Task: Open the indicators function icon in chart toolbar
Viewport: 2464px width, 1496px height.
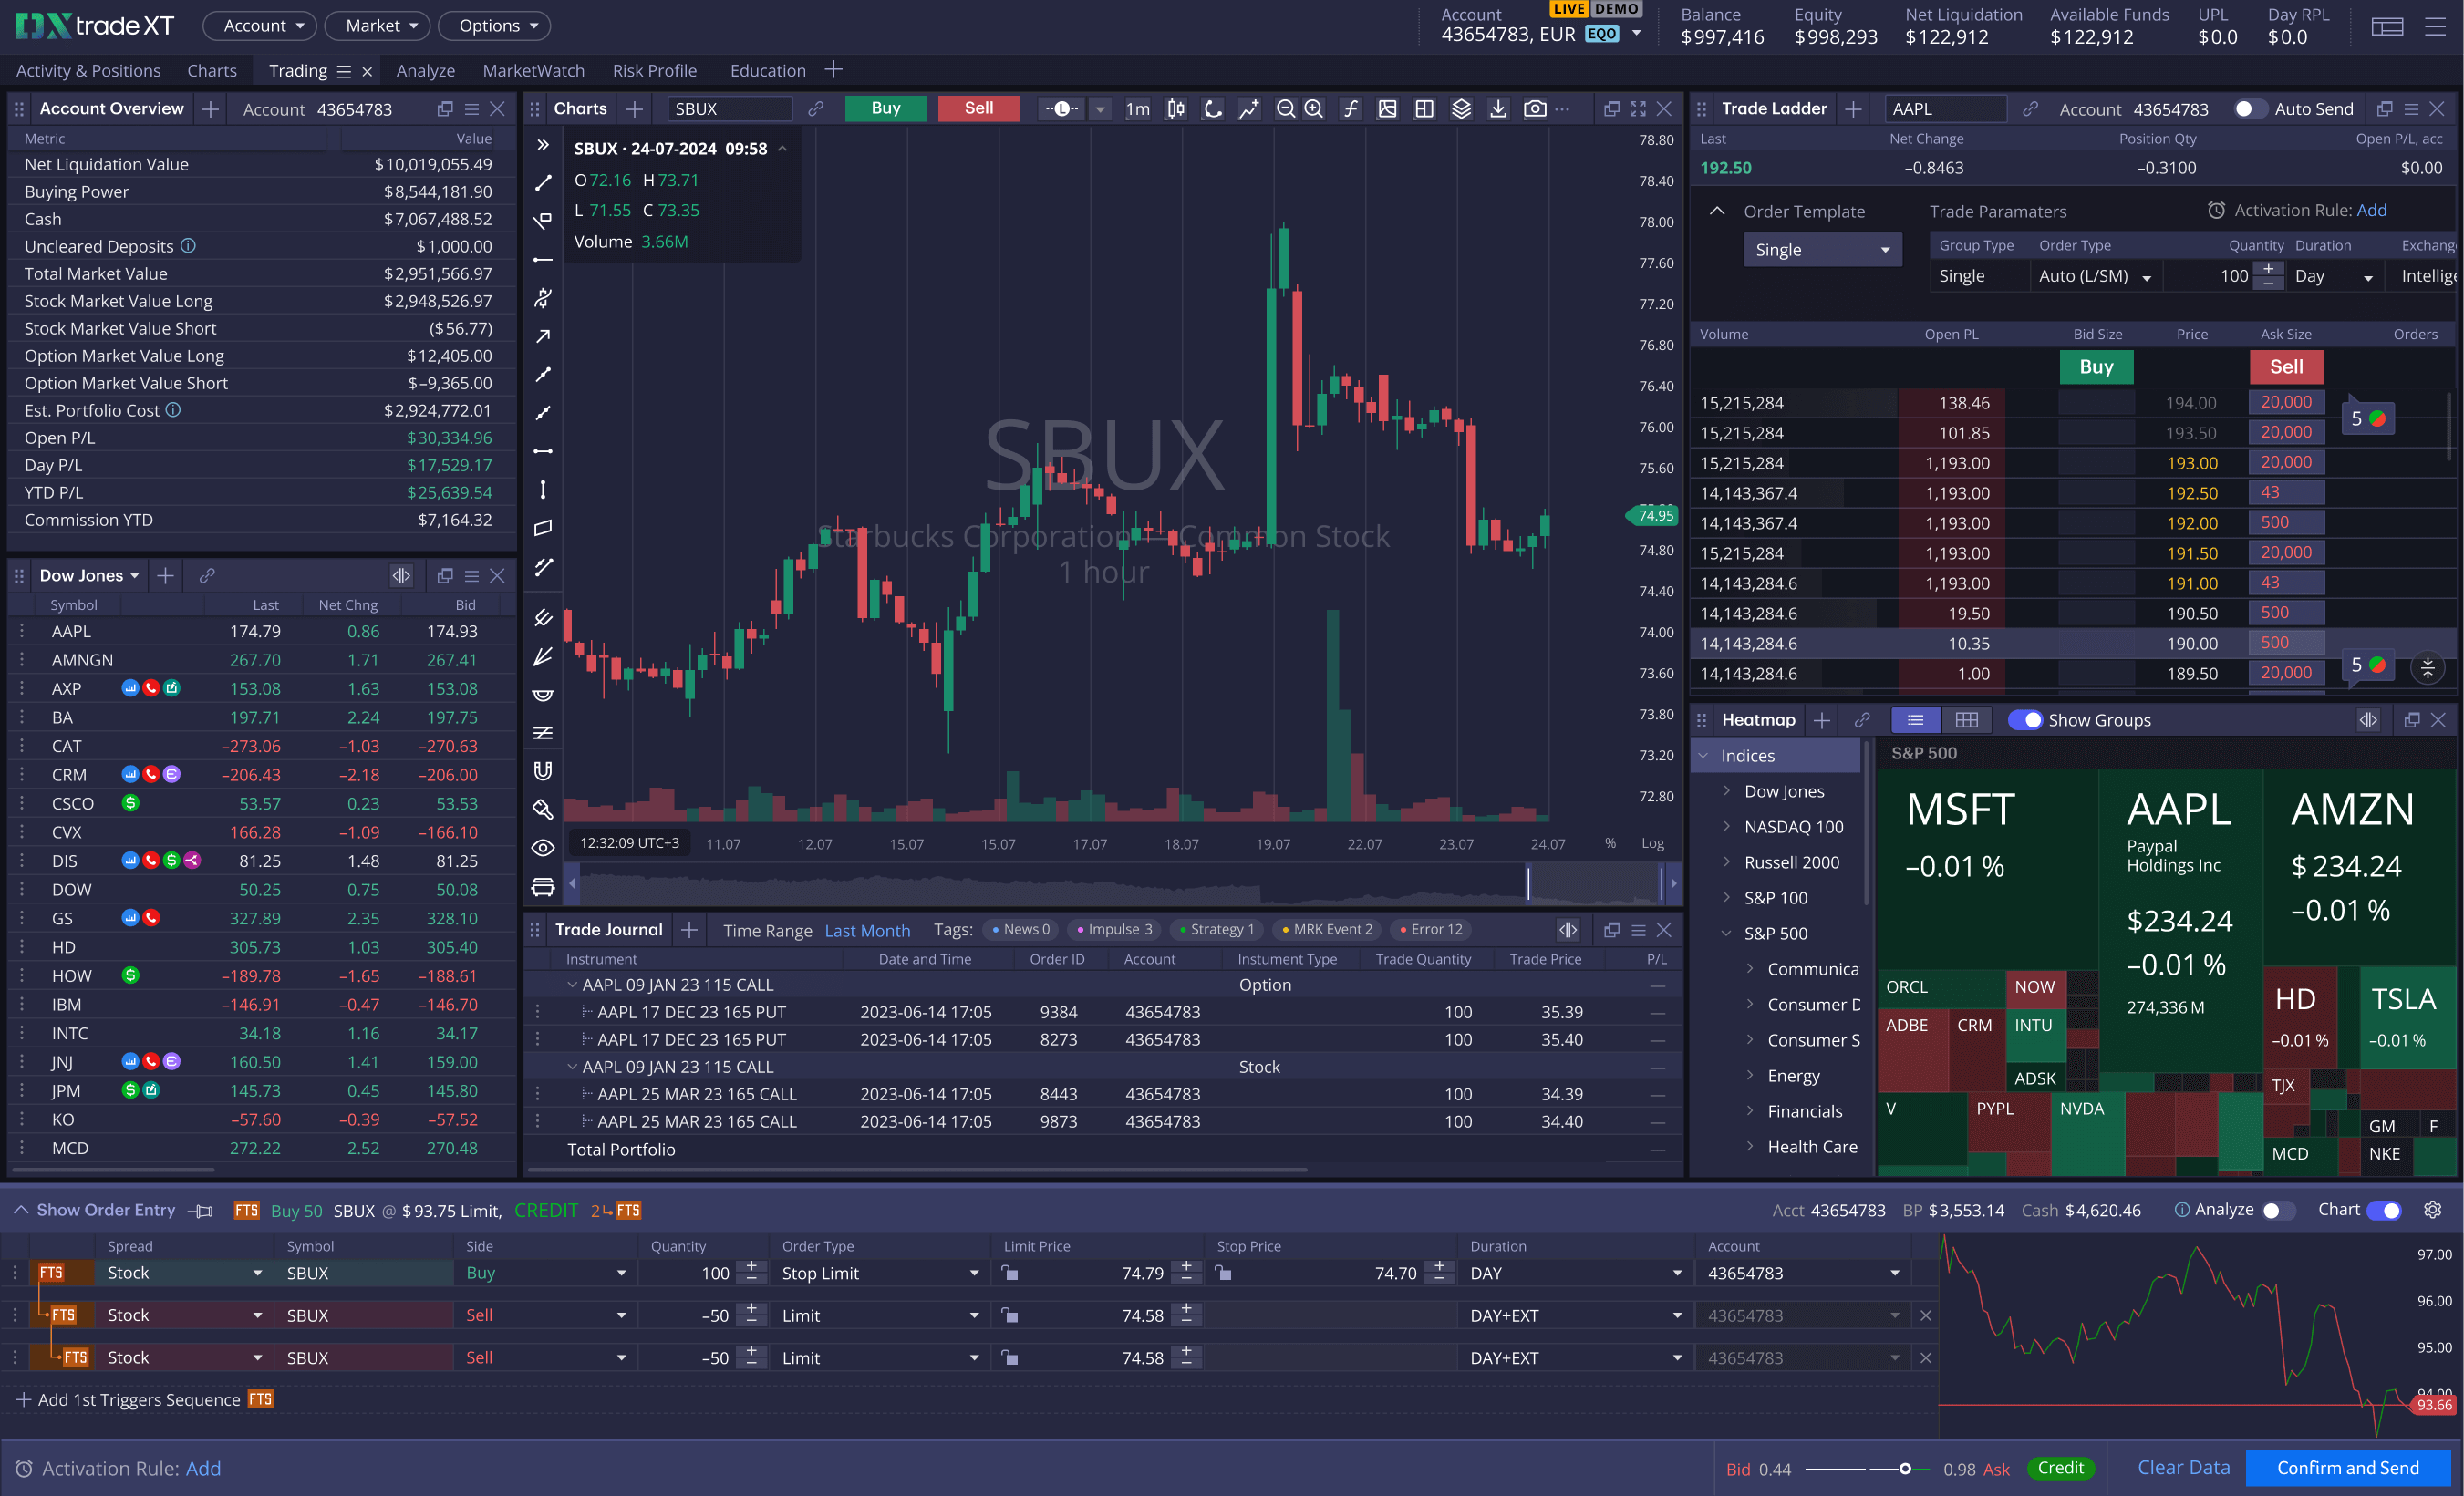Action: [1351, 109]
